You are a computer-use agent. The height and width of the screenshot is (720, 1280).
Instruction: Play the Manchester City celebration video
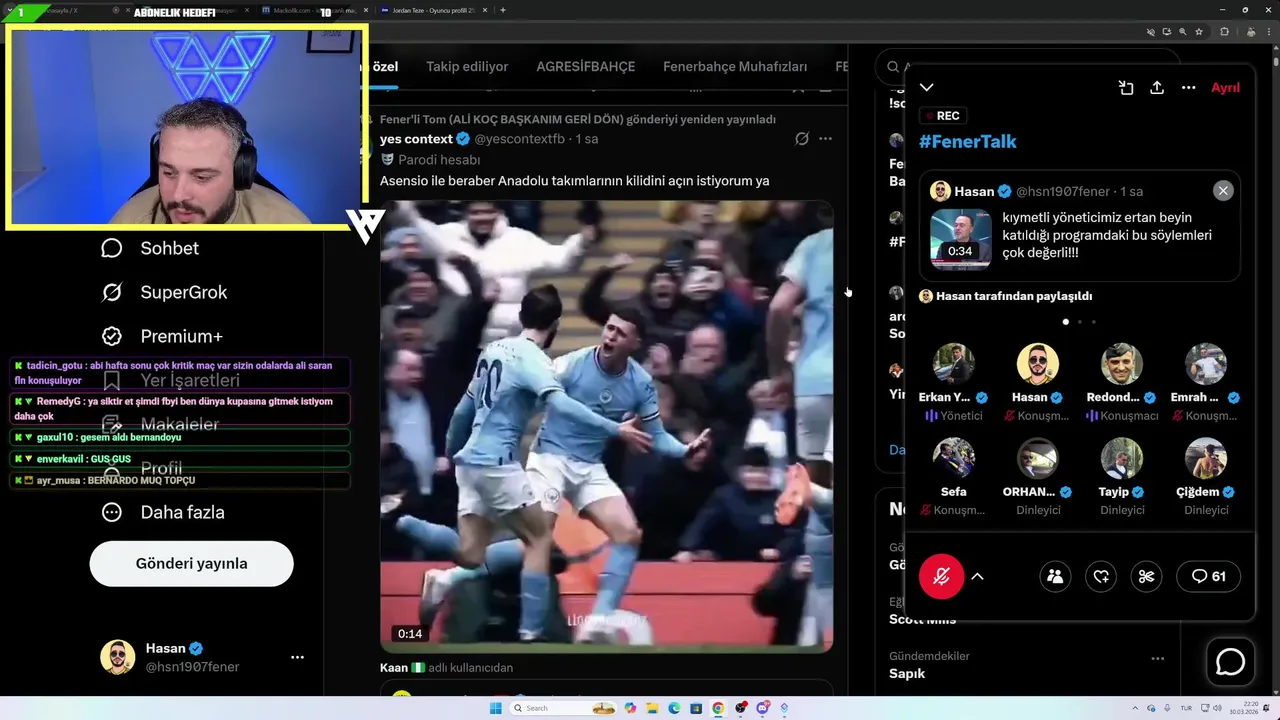606,427
